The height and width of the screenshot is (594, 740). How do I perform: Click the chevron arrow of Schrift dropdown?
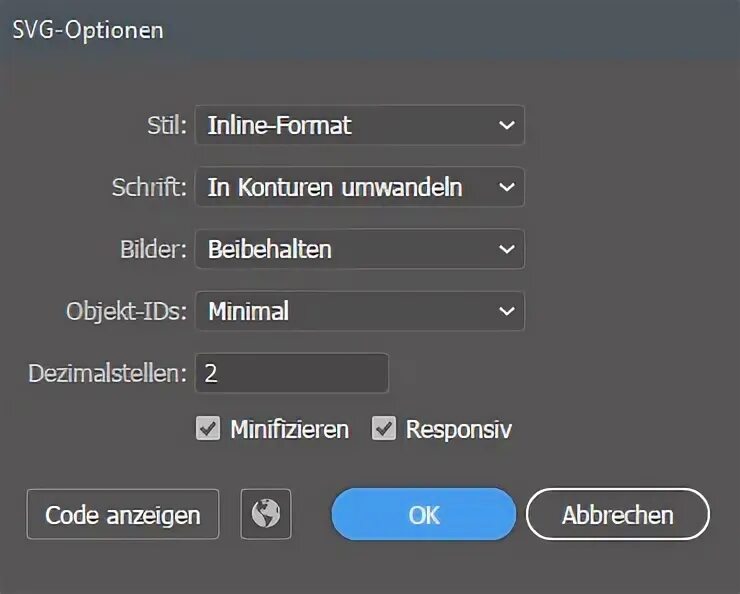pyautogui.click(x=506, y=187)
